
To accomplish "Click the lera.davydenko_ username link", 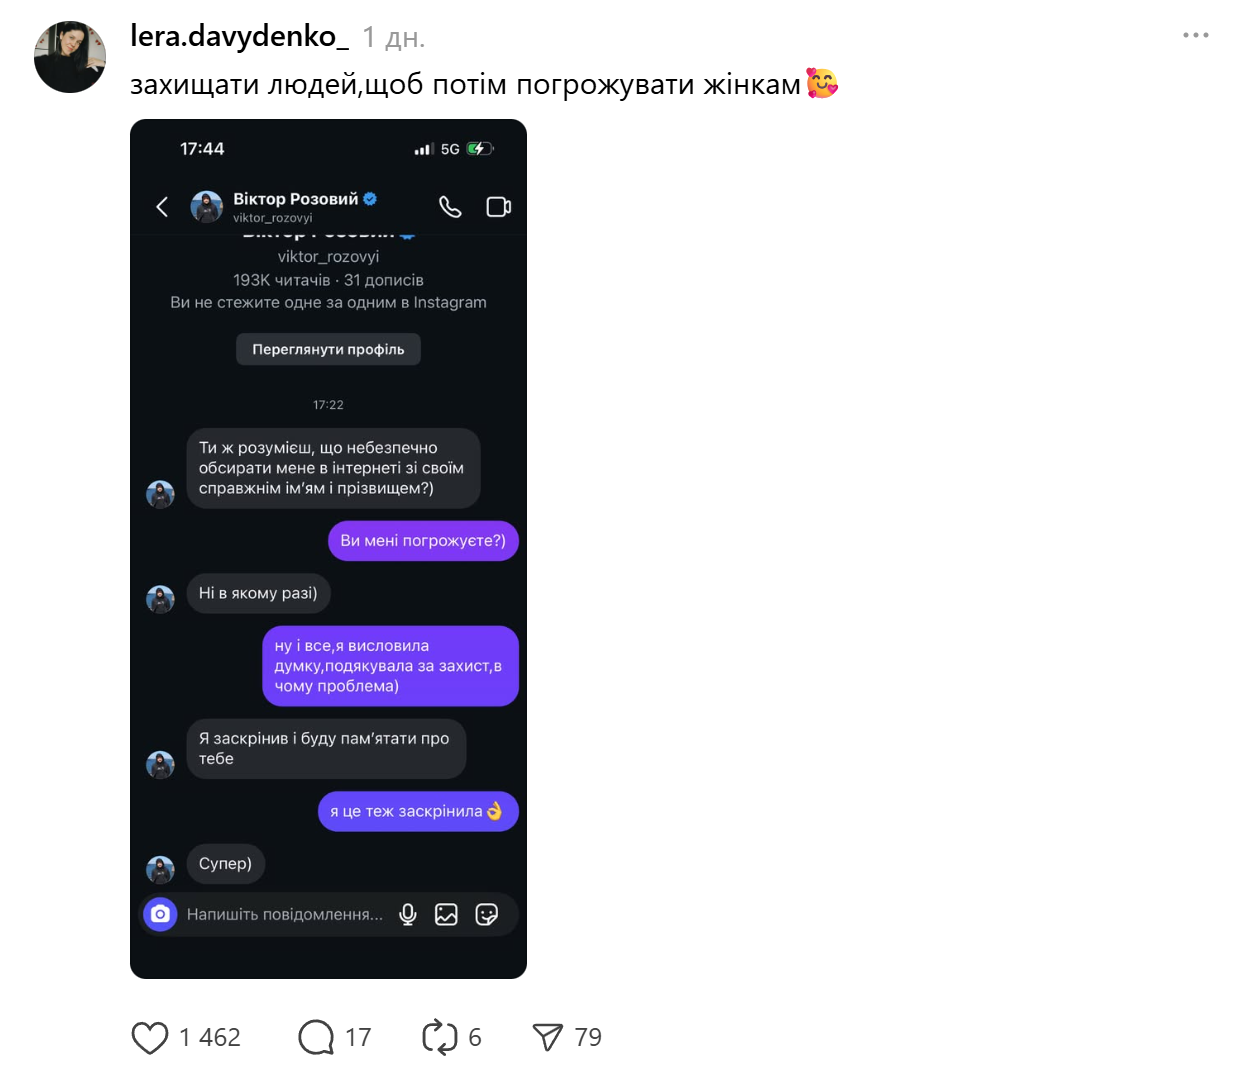I will pos(239,37).
